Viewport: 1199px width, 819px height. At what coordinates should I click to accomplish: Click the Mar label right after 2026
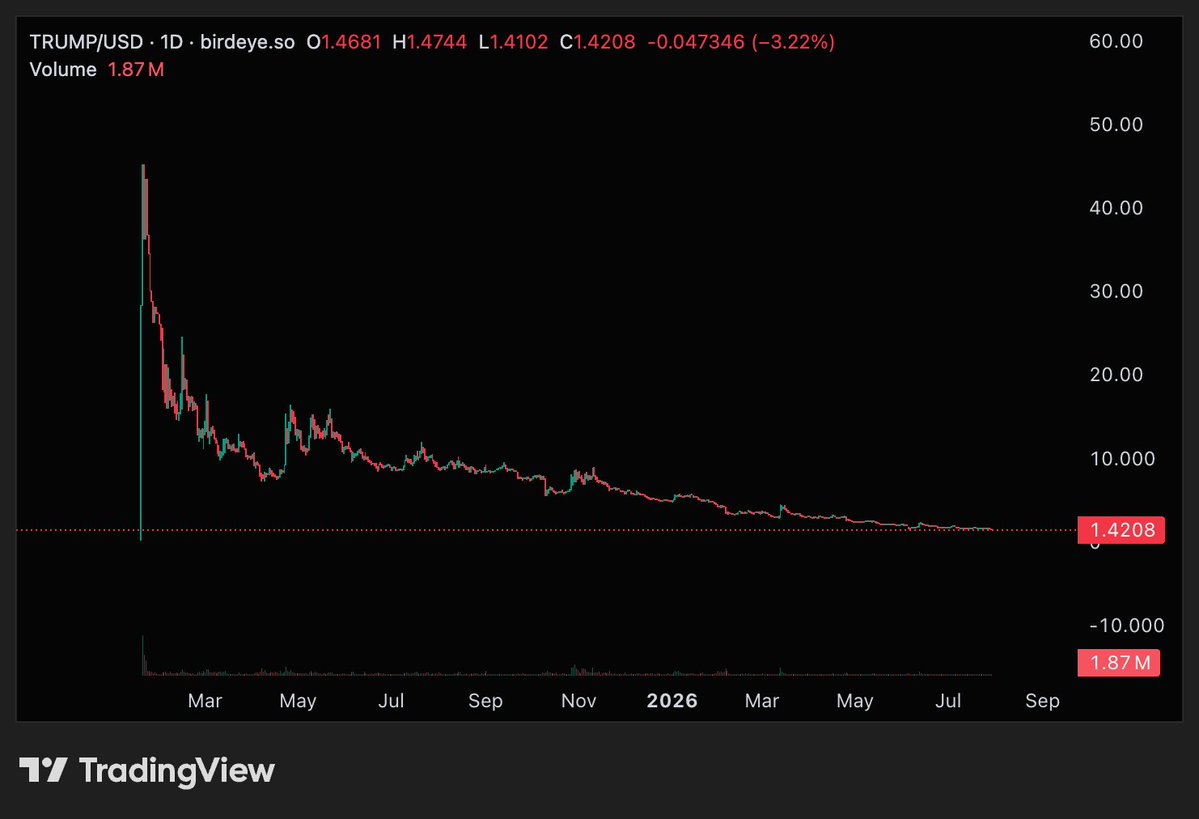coord(762,701)
